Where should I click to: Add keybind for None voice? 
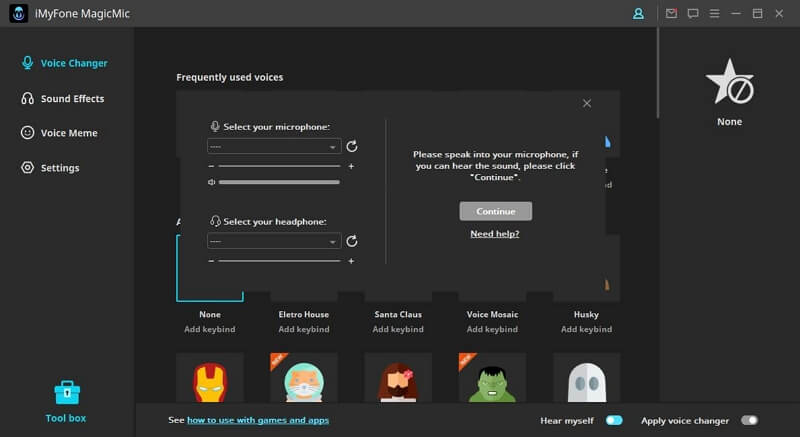pyautogui.click(x=210, y=329)
